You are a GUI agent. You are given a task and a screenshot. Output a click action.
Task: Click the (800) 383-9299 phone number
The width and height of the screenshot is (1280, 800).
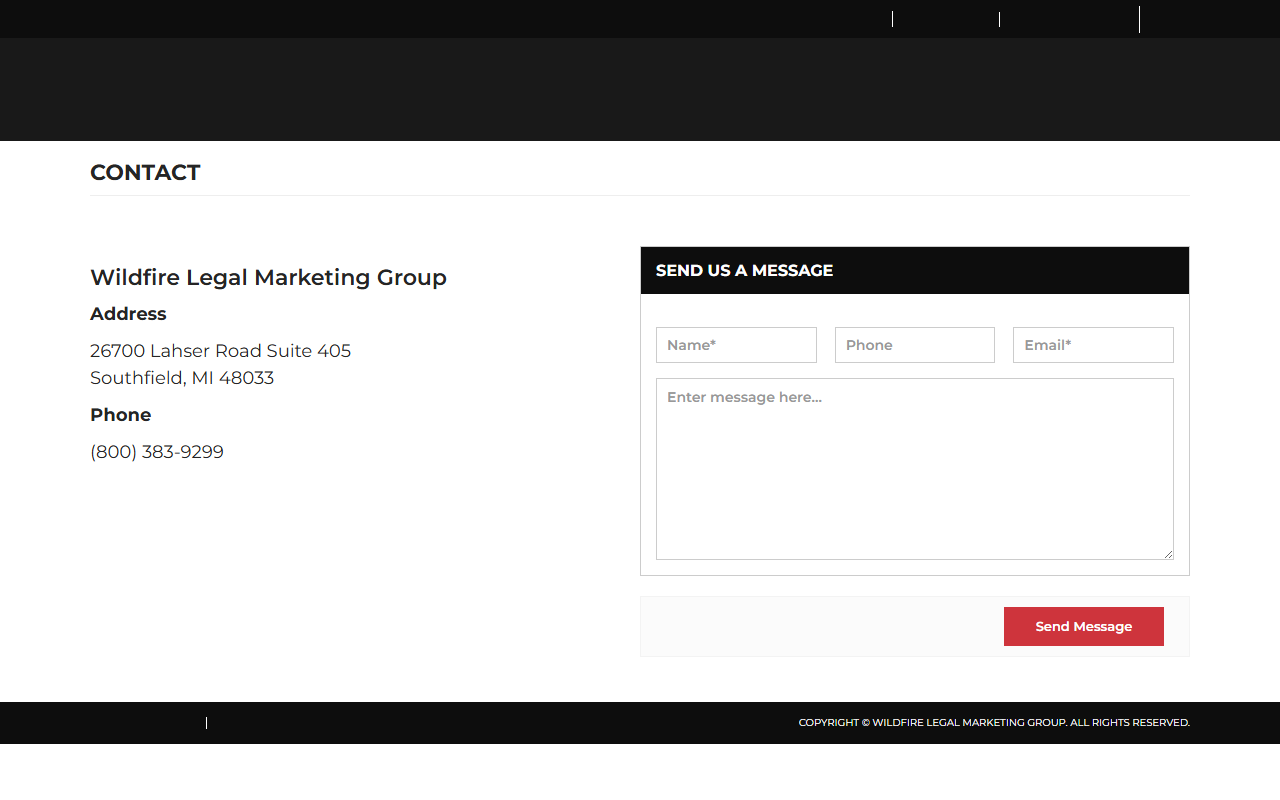point(157,452)
